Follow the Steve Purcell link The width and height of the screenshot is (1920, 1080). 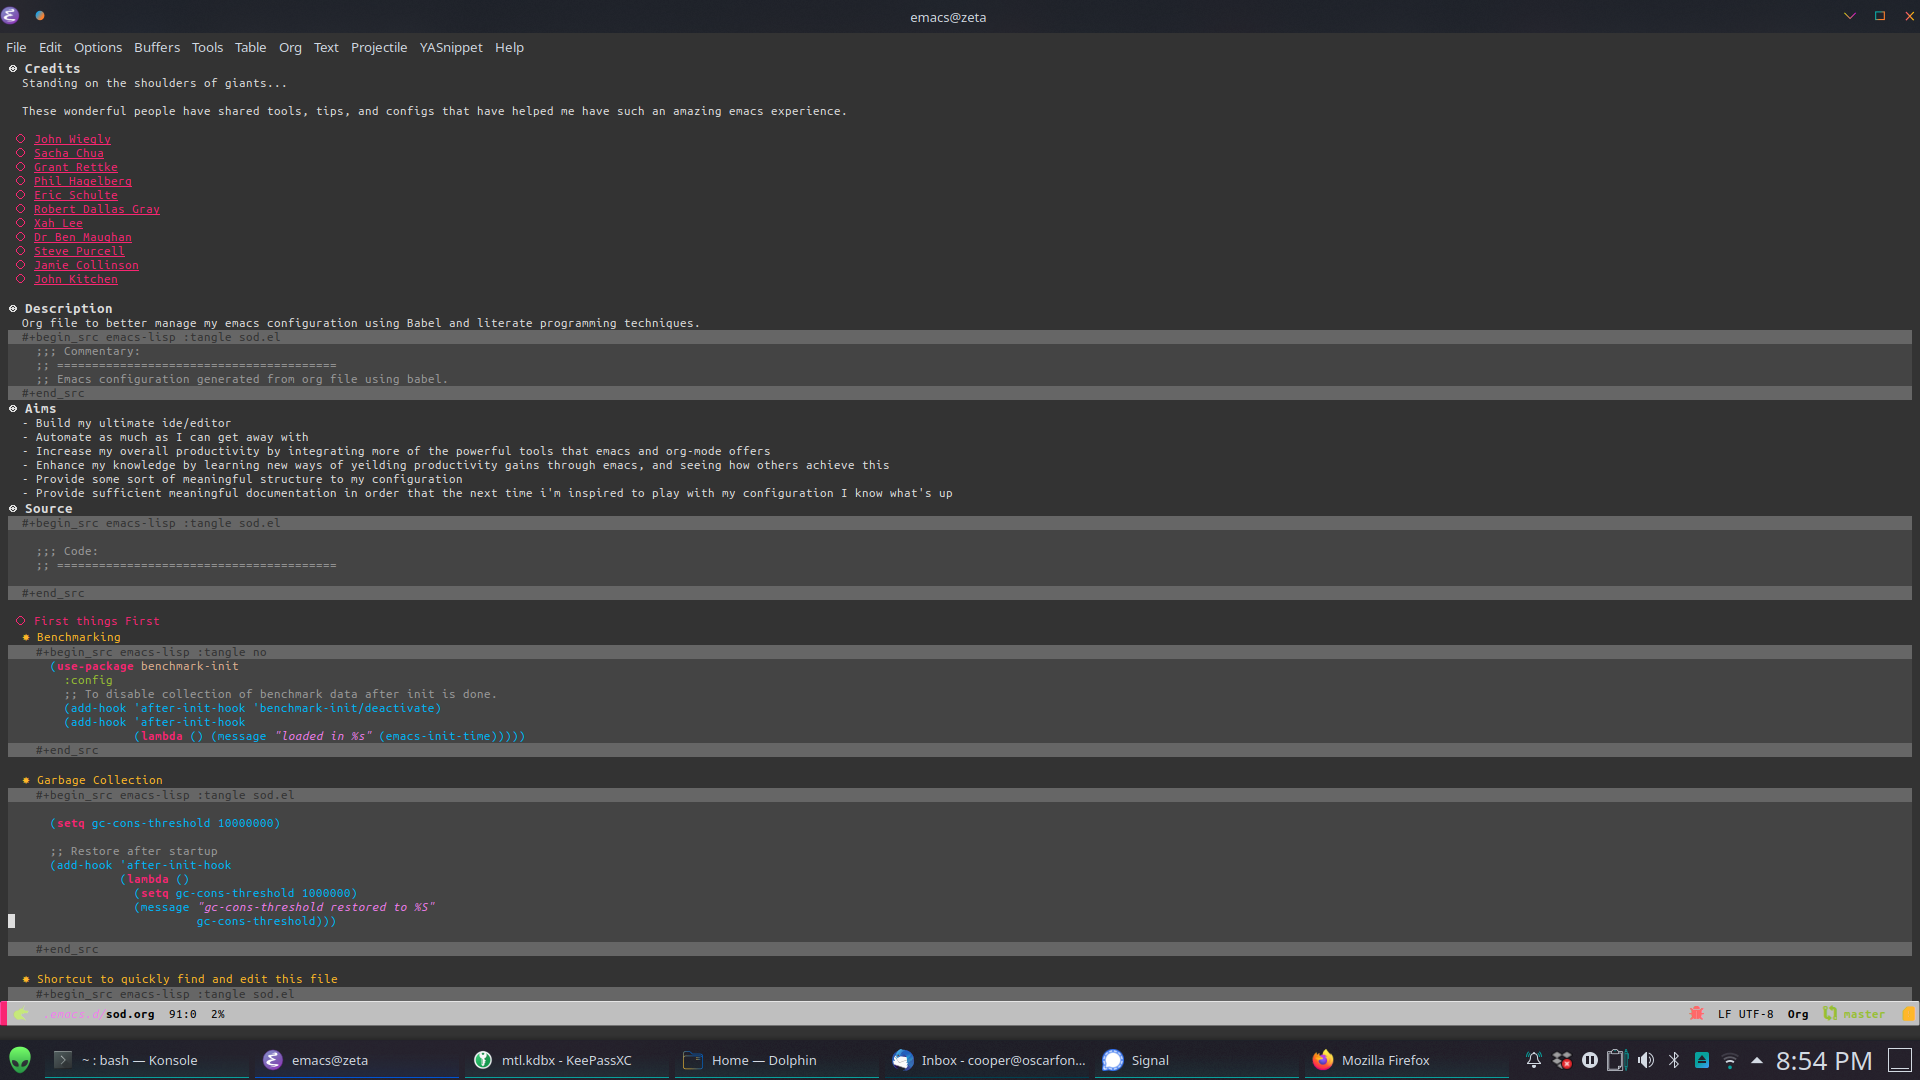coord(79,251)
